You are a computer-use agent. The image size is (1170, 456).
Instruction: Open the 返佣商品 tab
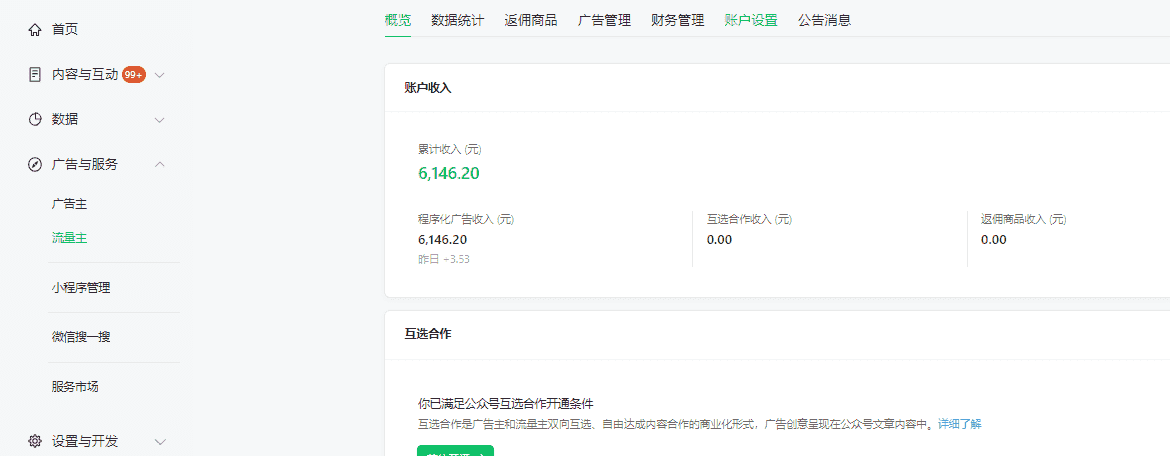click(x=531, y=20)
